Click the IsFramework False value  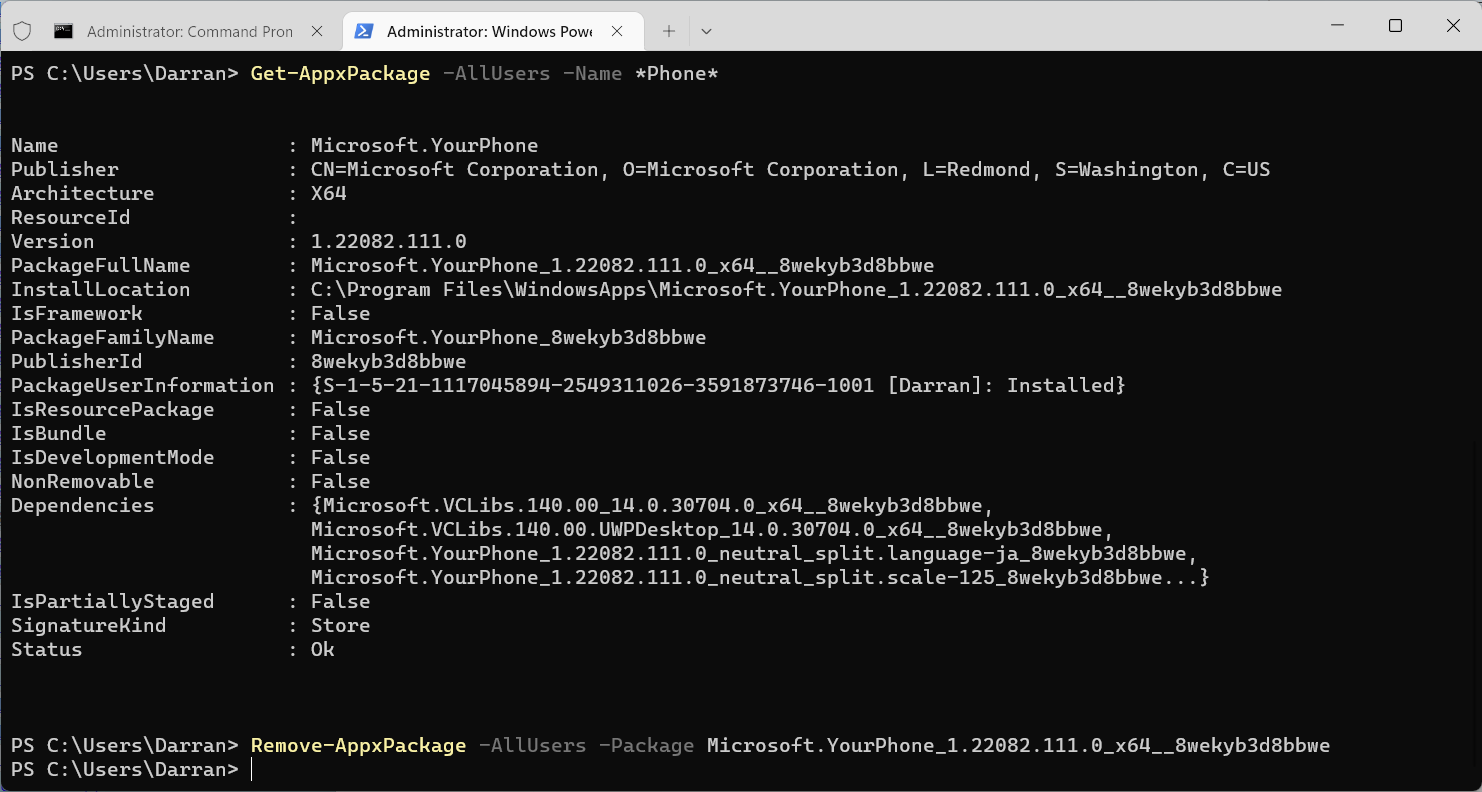pos(340,314)
